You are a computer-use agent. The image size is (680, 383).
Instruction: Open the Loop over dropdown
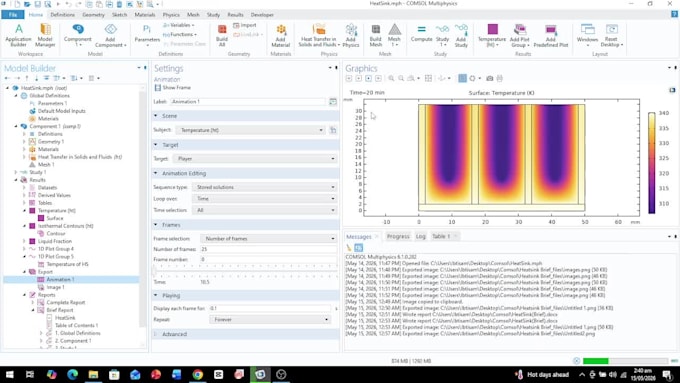pos(265,199)
